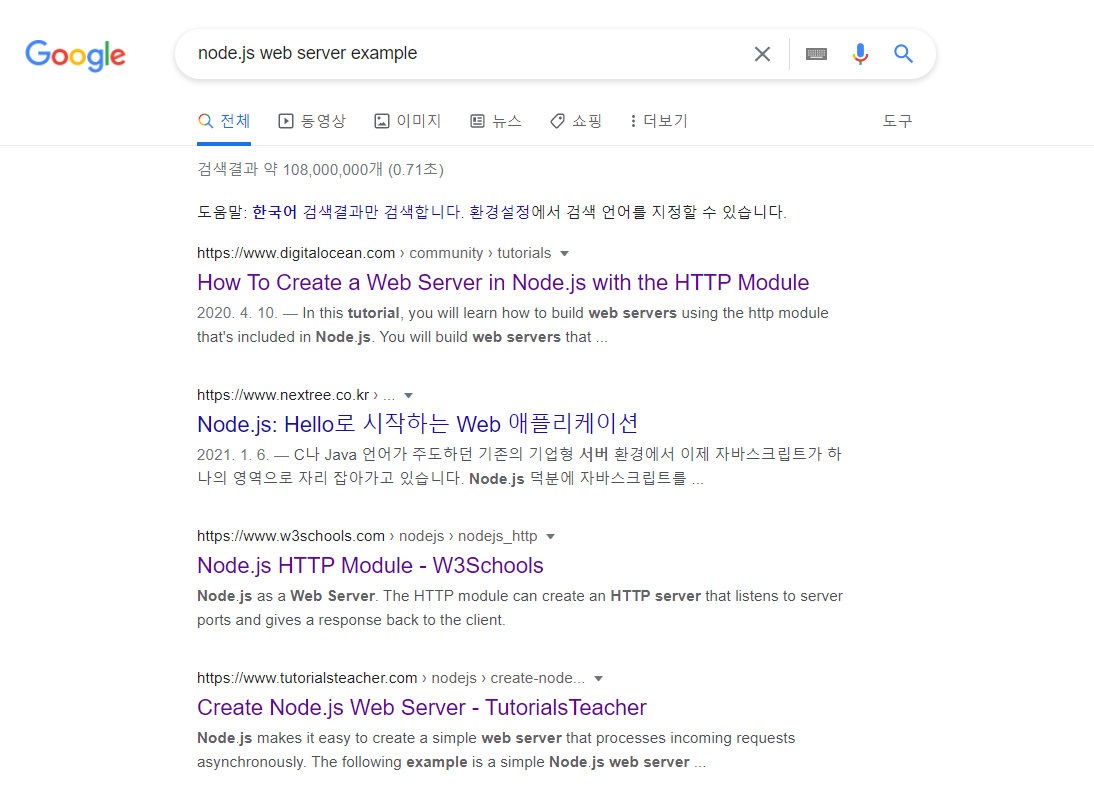Click the 2021. 1. 6. snippet date
1094x786 pixels.
click(232, 455)
